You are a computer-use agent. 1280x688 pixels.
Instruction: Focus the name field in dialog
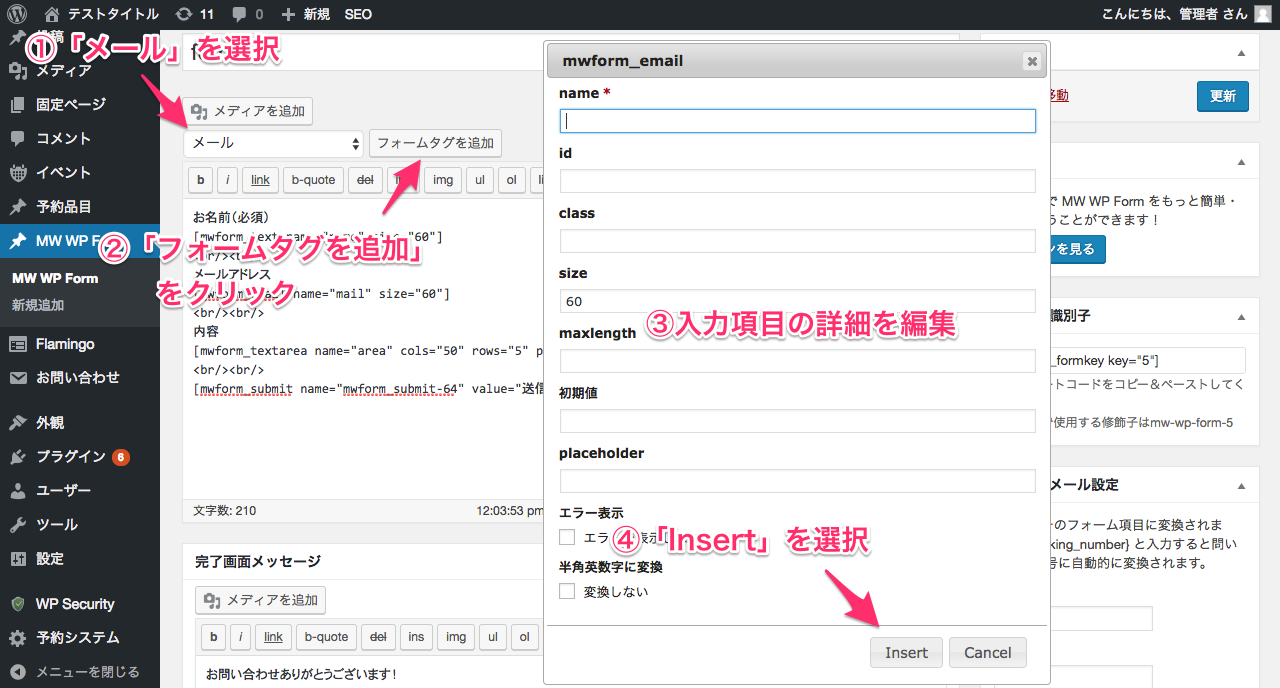click(x=797, y=121)
